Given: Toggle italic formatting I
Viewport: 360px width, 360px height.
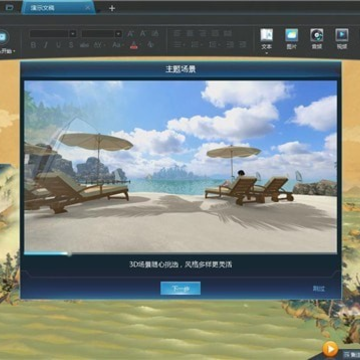Looking at the screenshot, I should coord(46,45).
